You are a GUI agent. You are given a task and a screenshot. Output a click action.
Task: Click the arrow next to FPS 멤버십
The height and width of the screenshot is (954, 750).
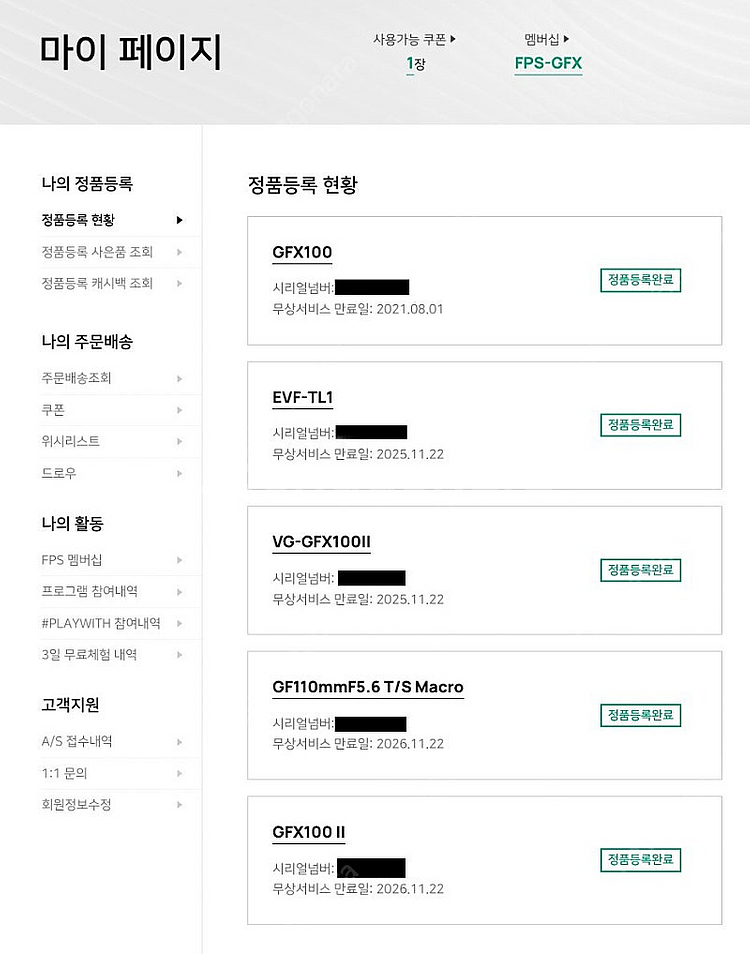[x=179, y=560]
